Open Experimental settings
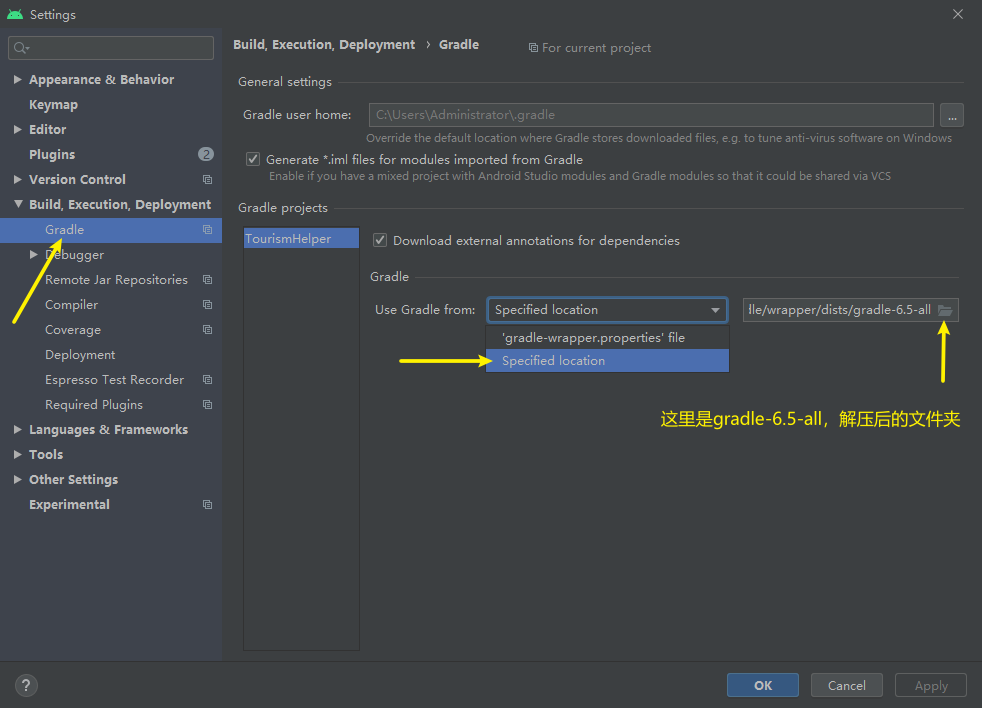This screenshot has height=708, width=982. 70,505
